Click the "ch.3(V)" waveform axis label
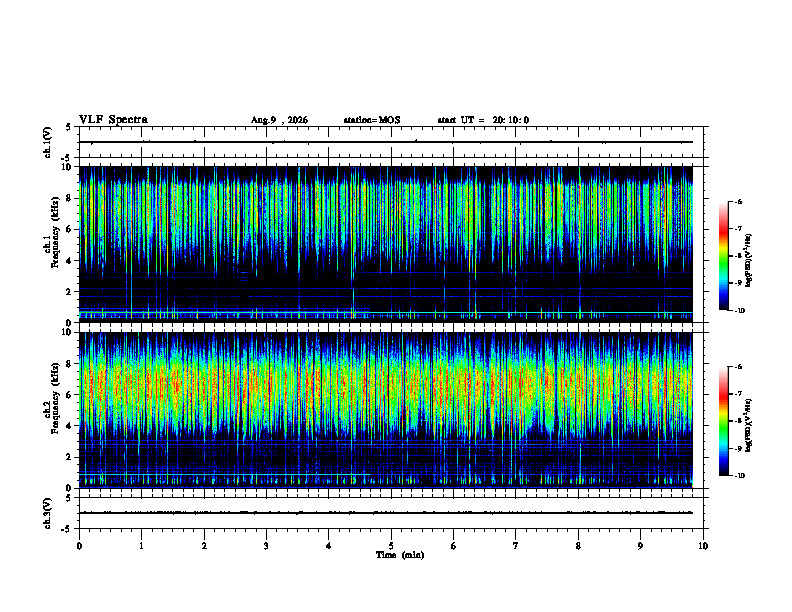The width and height of the screenshot is (792, 612). (x=47, y=513)
